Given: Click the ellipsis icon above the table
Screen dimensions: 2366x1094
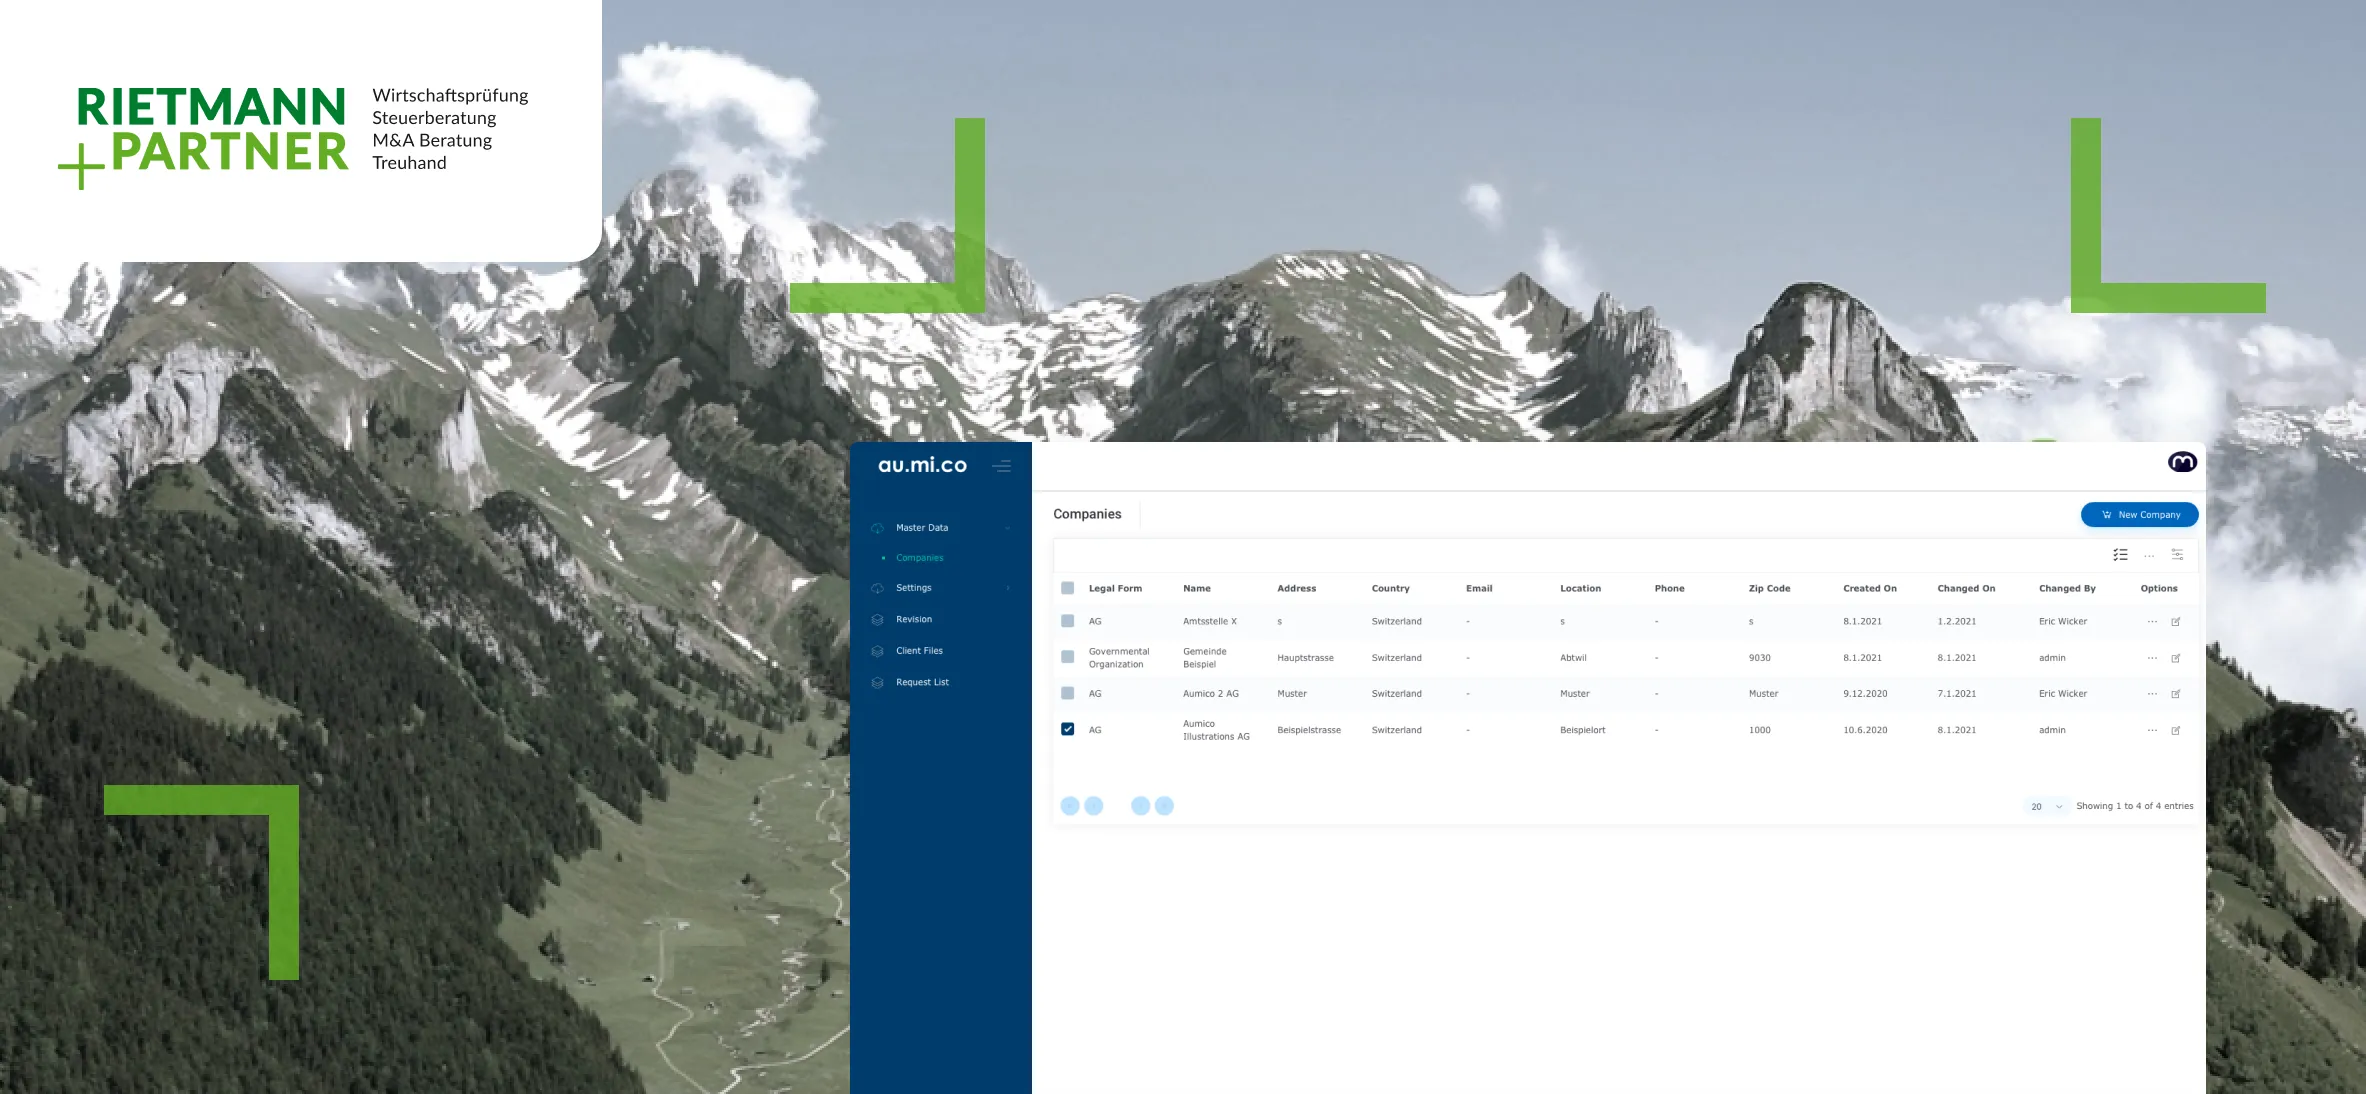Looking at the screenshot, I should tap(2148, 555).
